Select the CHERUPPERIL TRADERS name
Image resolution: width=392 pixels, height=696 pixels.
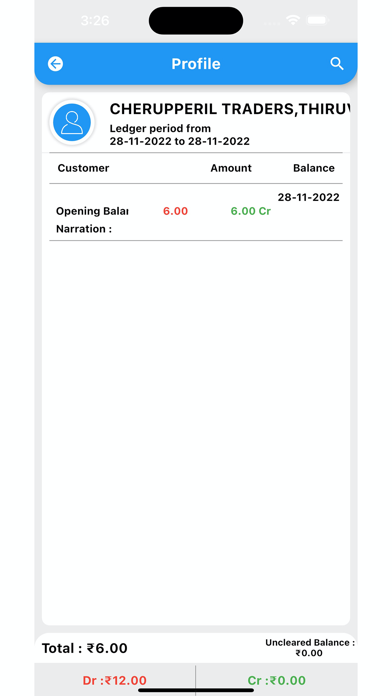[x=230, y=109]
